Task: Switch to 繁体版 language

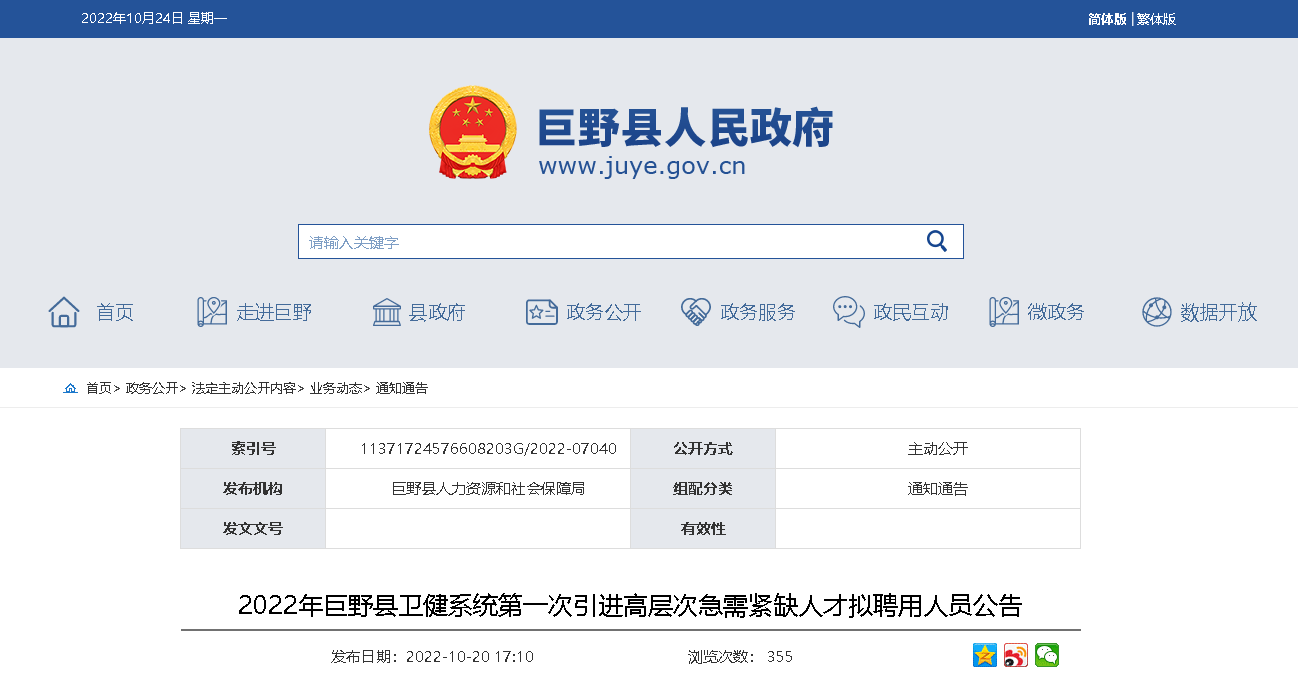Action: coord(1157,19)
